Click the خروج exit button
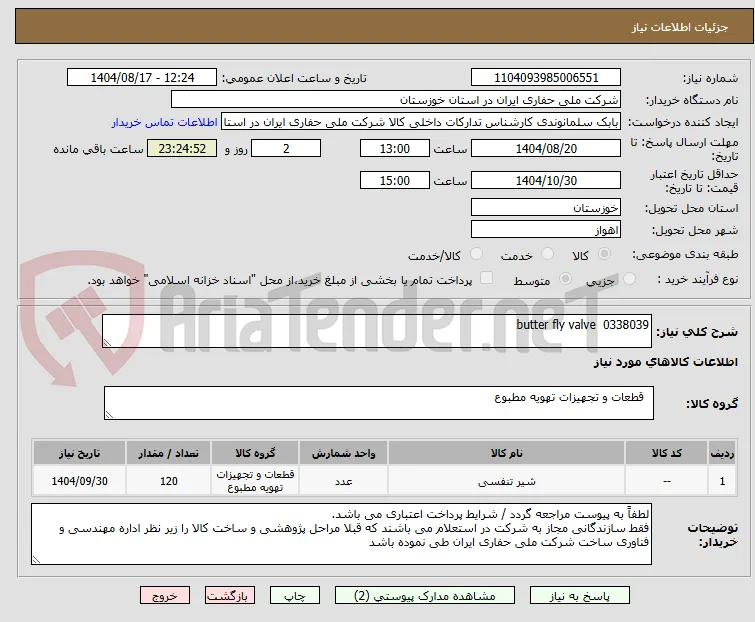 (x=165, y=596)
